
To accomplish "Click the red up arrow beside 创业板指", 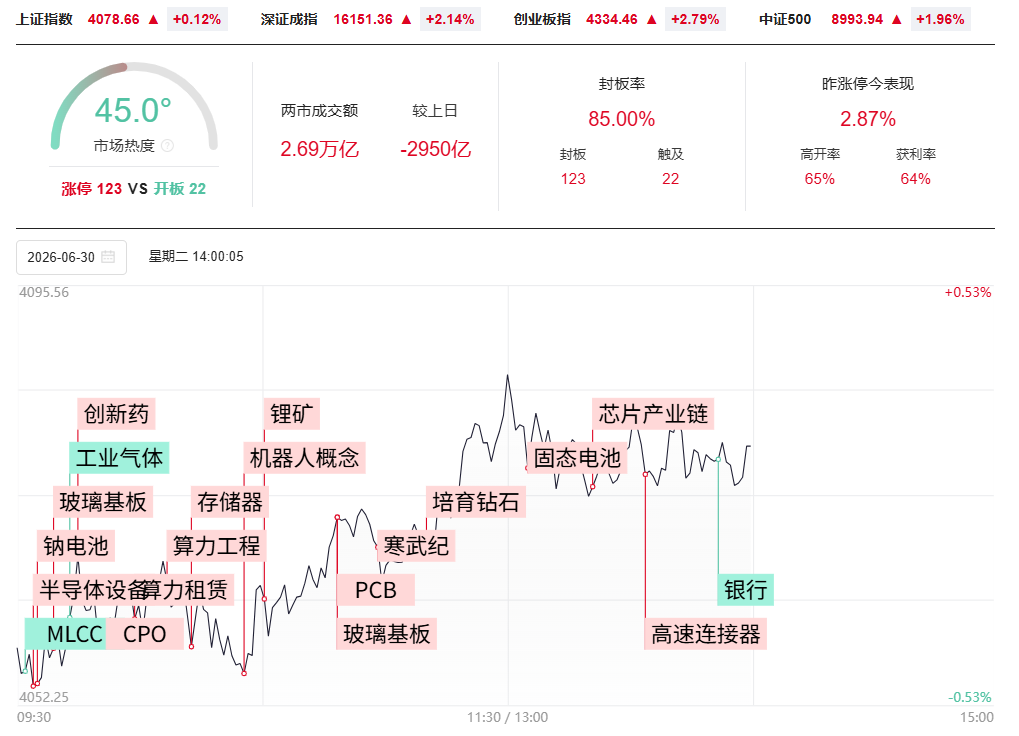I will [652, 19].
